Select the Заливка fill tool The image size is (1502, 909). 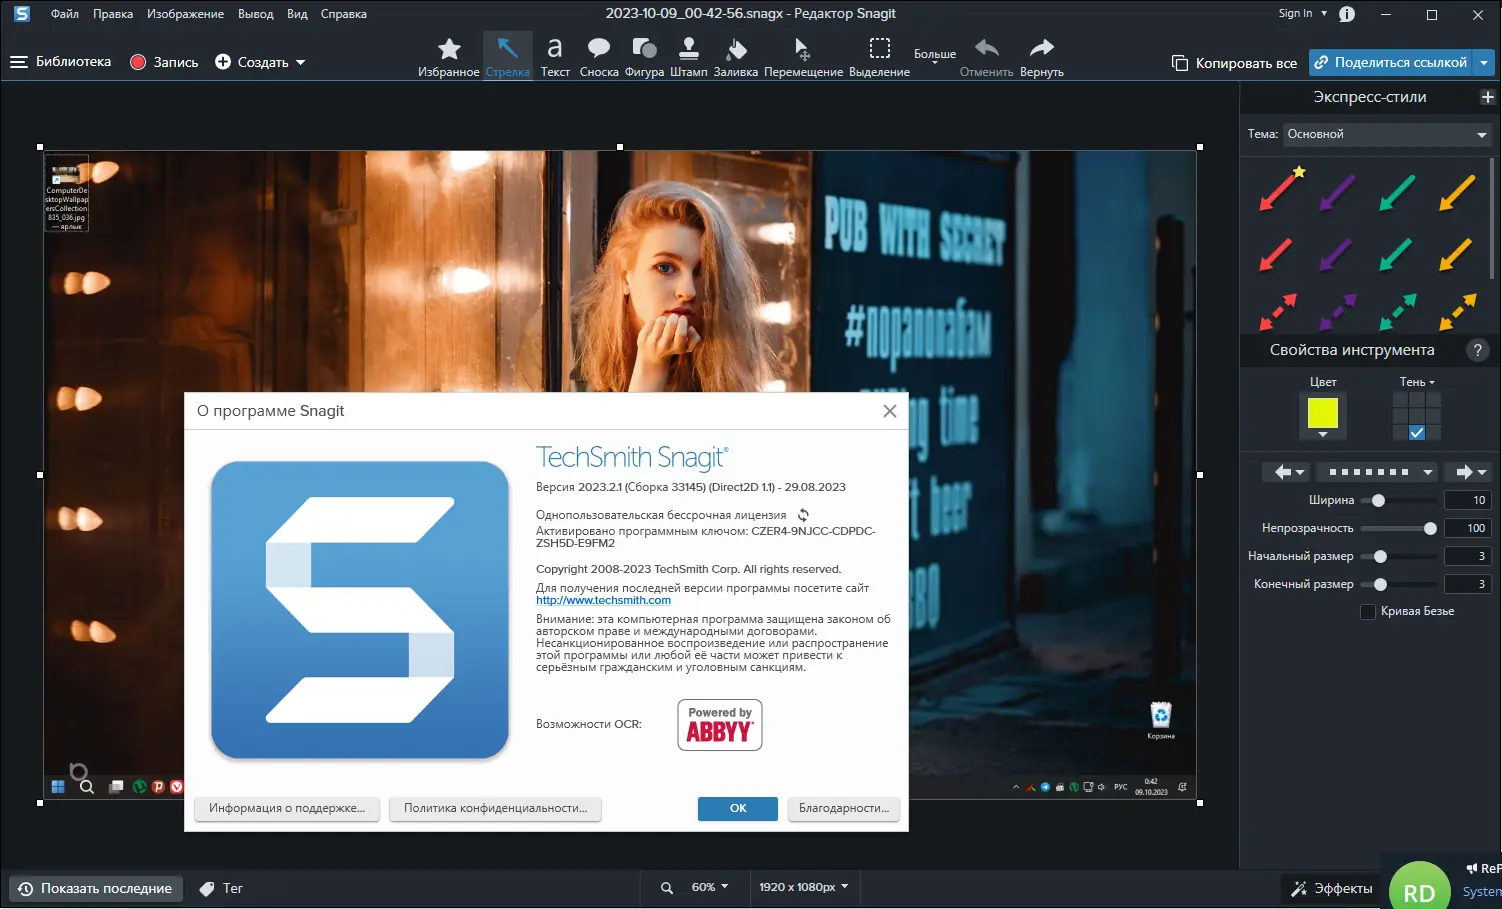735,56
